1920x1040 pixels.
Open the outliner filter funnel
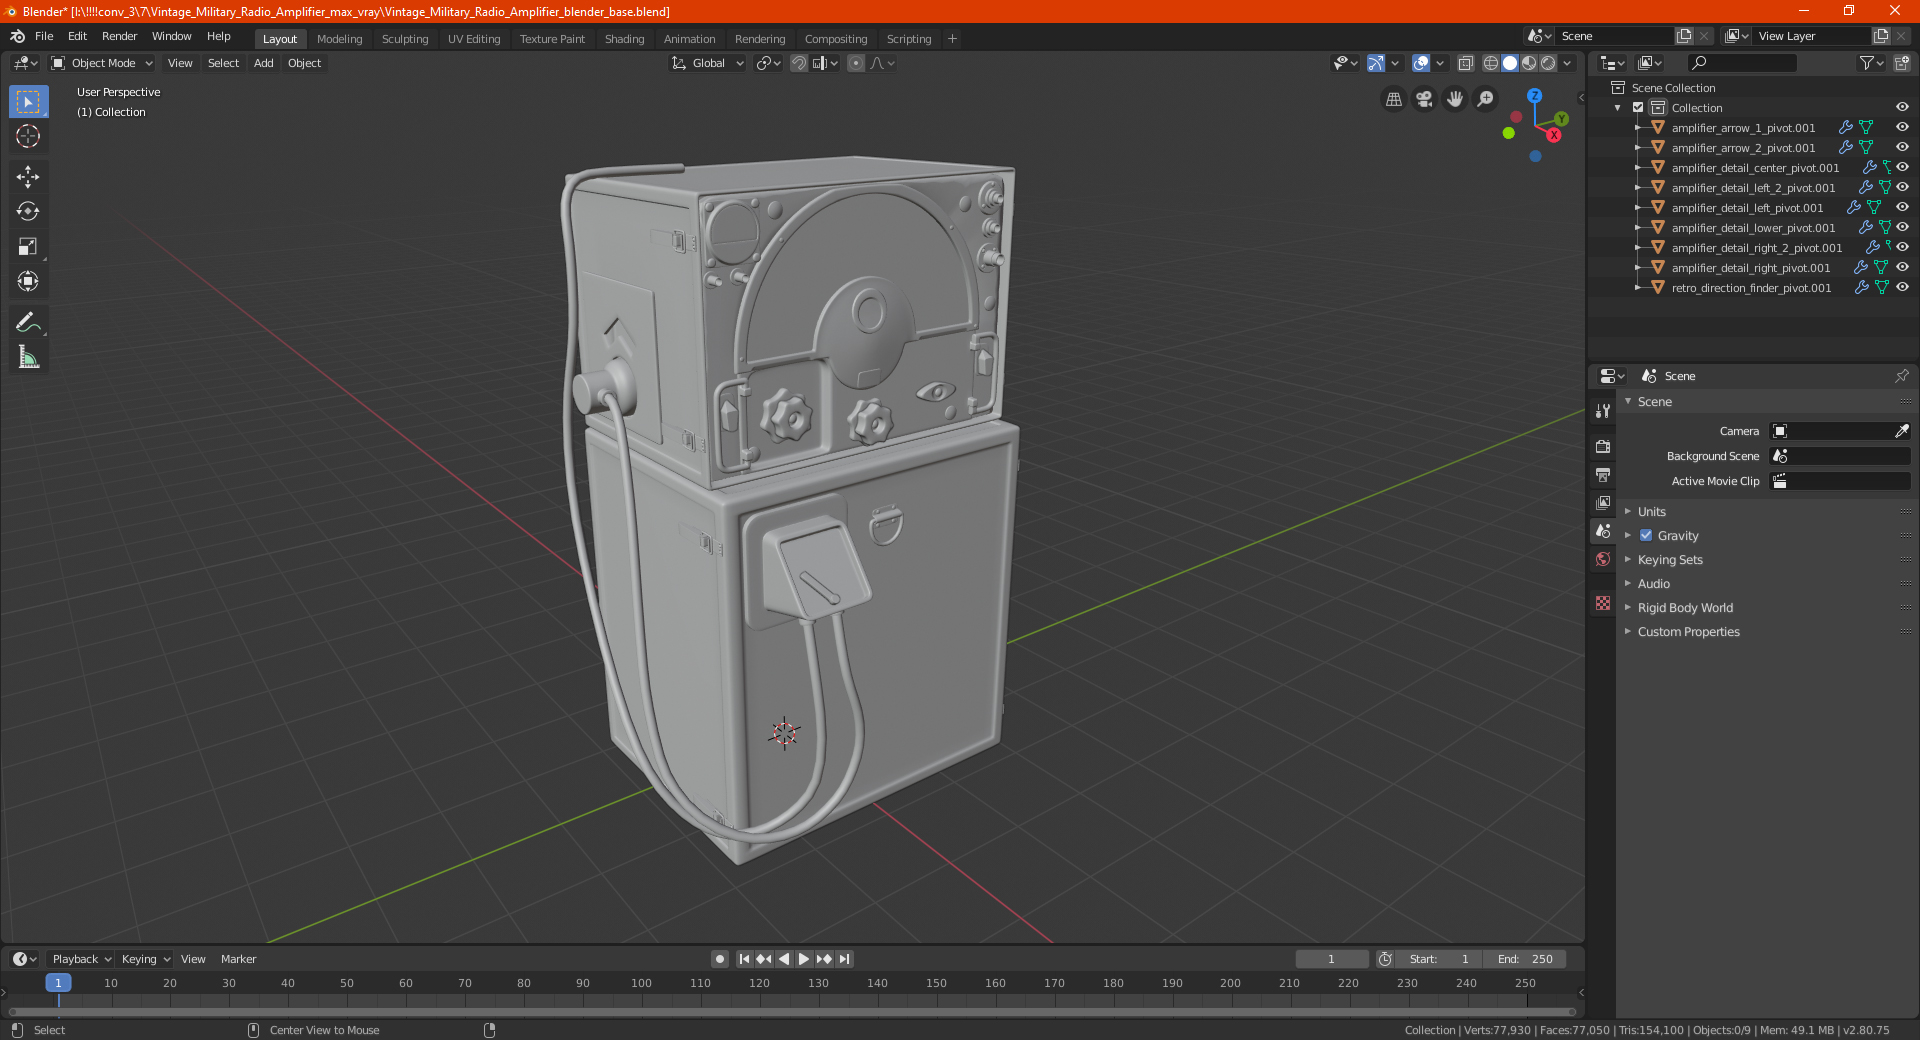1866,63
